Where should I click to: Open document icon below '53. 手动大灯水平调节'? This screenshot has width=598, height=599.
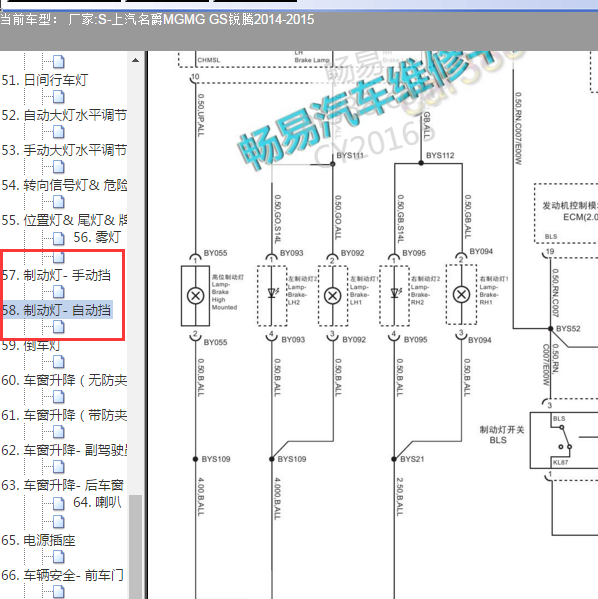[58, 167]
